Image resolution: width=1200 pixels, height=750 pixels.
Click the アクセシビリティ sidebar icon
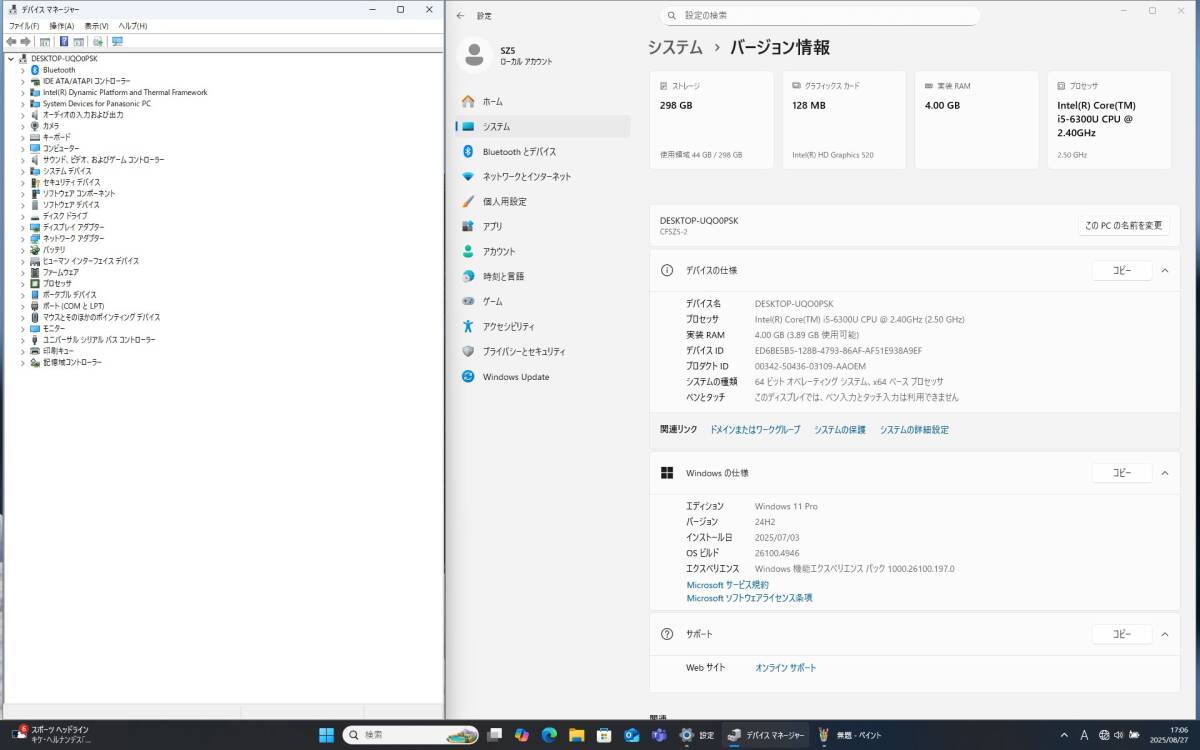(x=467, y=327)
